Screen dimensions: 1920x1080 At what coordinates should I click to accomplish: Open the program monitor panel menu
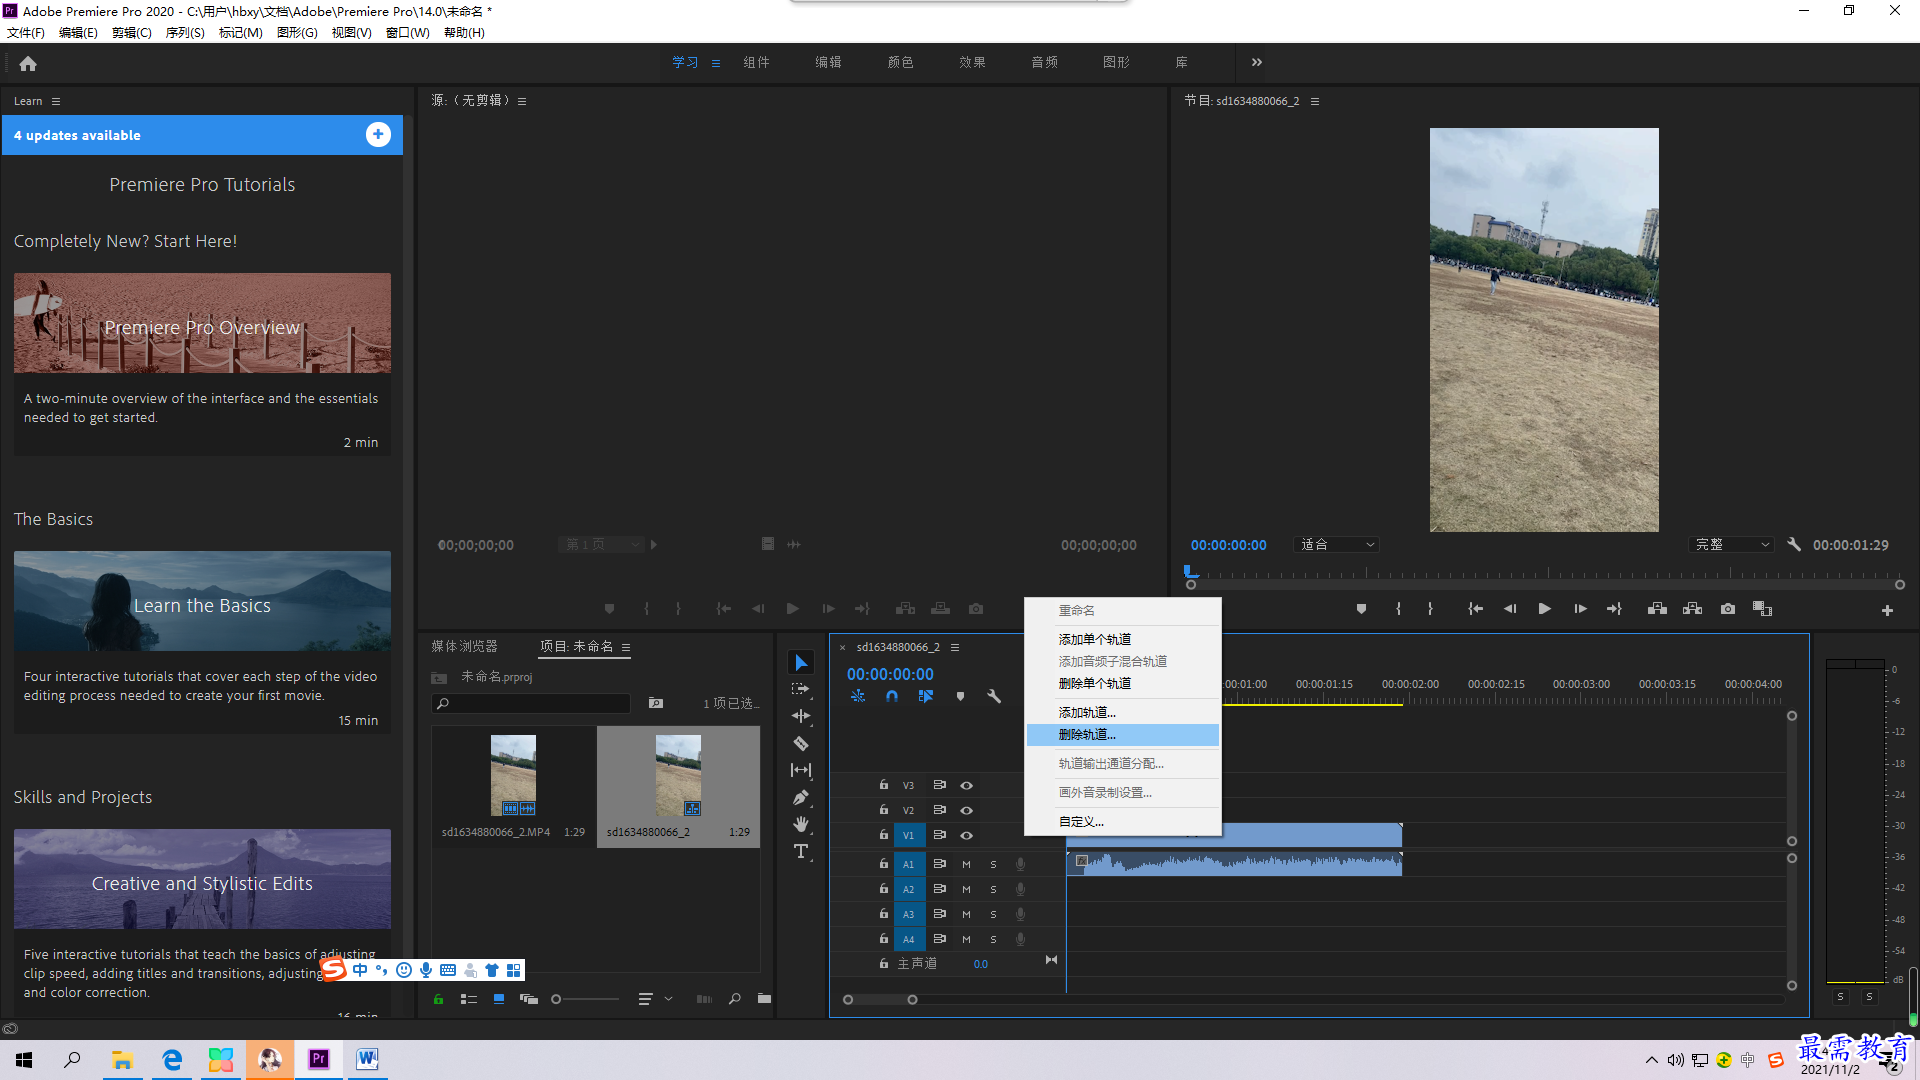(1315, 101)
